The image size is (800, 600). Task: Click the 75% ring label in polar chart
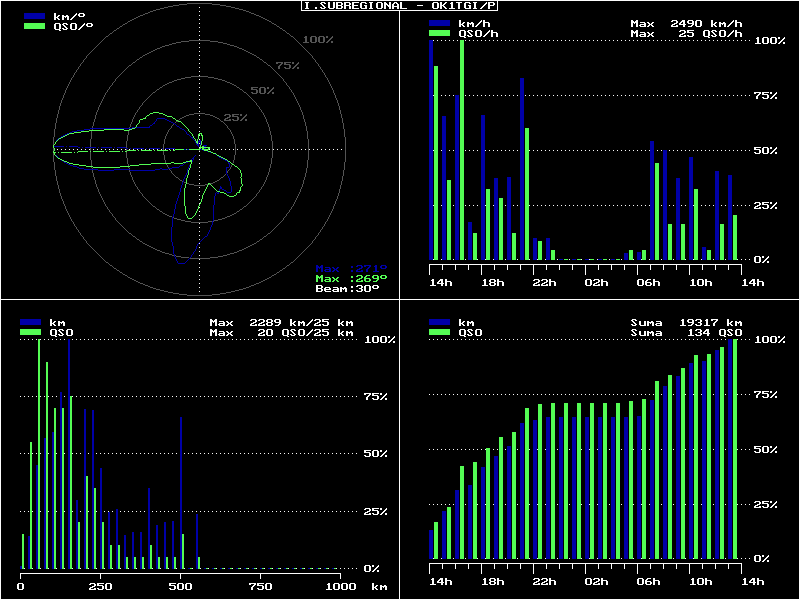click(x=288, y=66)
